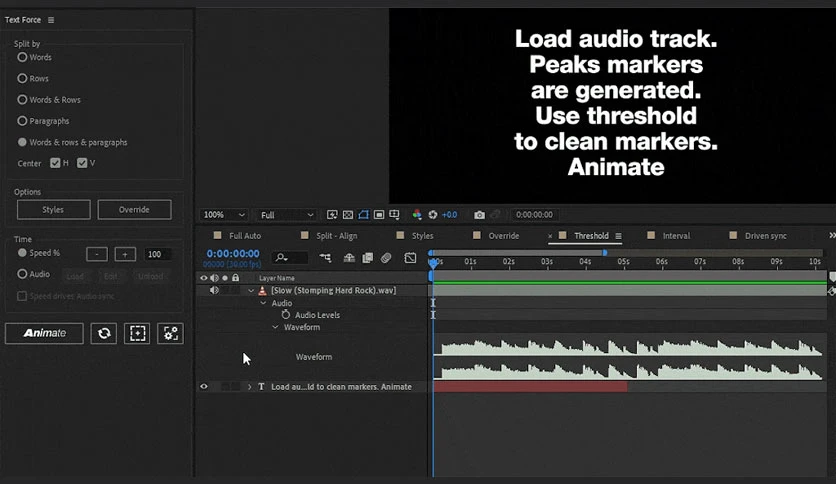The height and width of the screenshot is (484, 836).
Task: Click the audio file icon of wav layer
Action: tap(262, 291)
